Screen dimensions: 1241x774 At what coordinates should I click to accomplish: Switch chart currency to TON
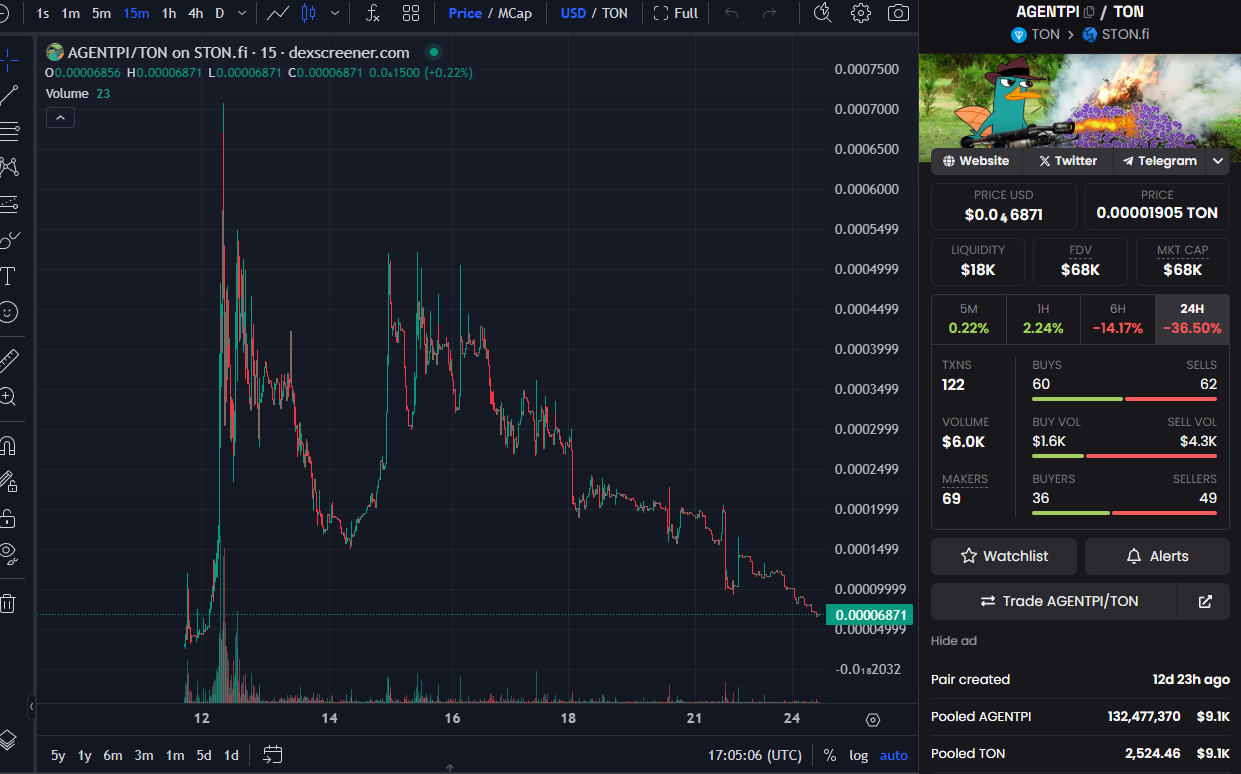[615, 13]
